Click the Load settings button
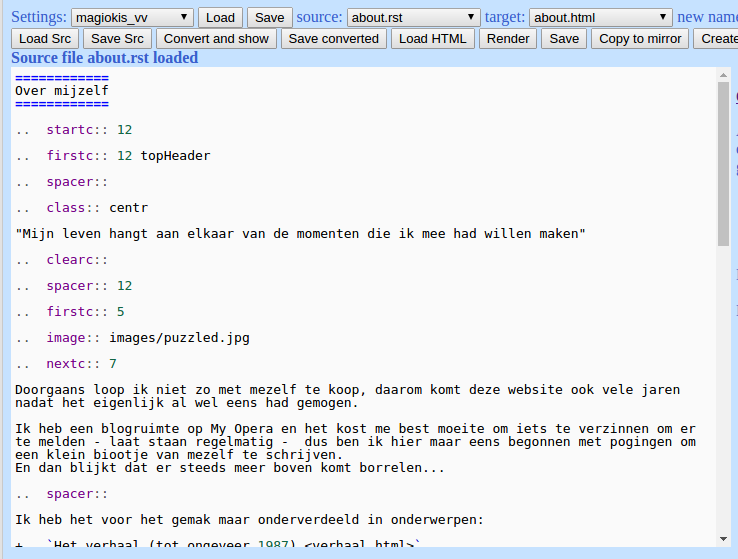The height and width of the screenshot is (559, 738). click(220, 18)
